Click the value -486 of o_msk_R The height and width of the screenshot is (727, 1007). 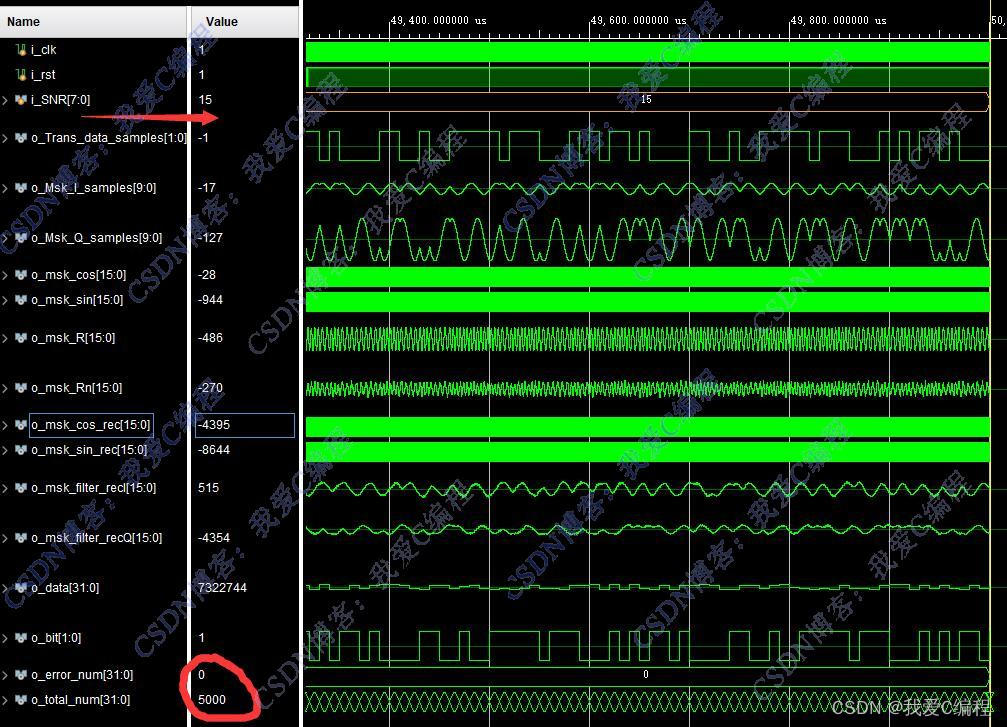(x=211, y=338)
